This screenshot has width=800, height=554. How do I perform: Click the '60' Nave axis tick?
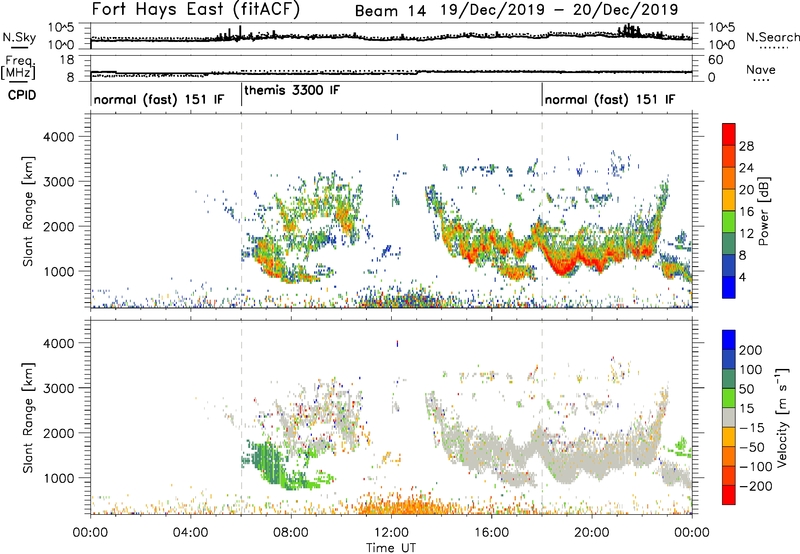coord(715,60)
